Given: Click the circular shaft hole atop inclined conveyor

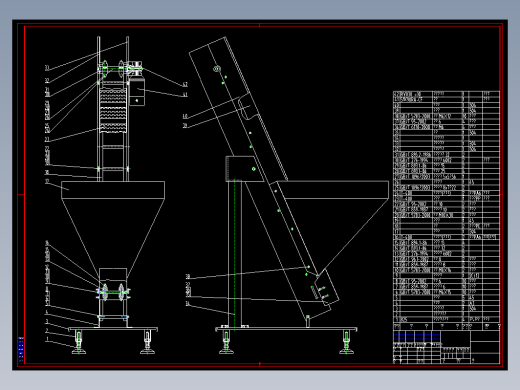Looking at the screenshot, I should tap(217, 69).
